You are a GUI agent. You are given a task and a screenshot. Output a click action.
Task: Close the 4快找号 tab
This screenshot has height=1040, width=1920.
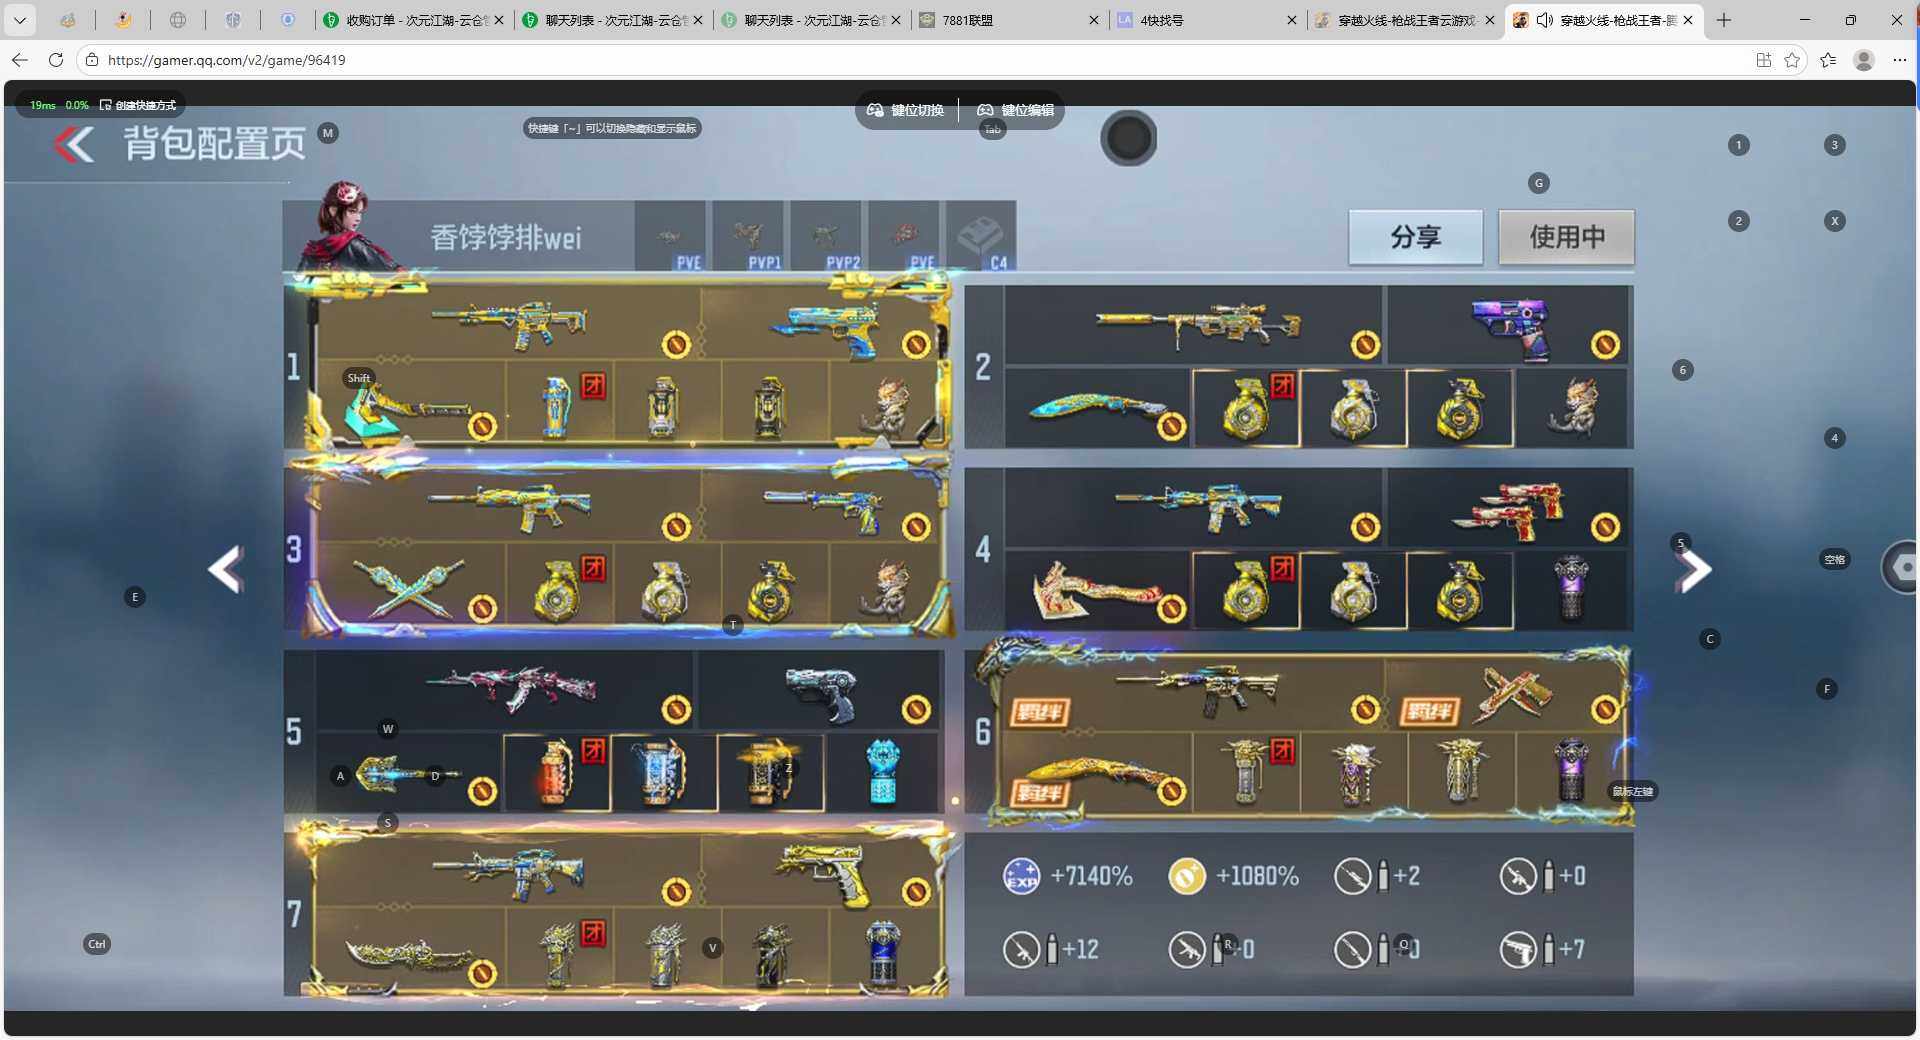(x=1291, y=20)
